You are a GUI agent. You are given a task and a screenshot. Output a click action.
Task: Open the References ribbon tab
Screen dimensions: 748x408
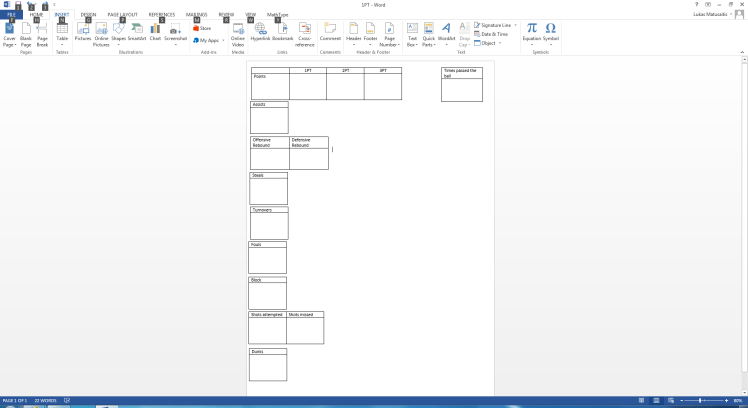point(161,15)
